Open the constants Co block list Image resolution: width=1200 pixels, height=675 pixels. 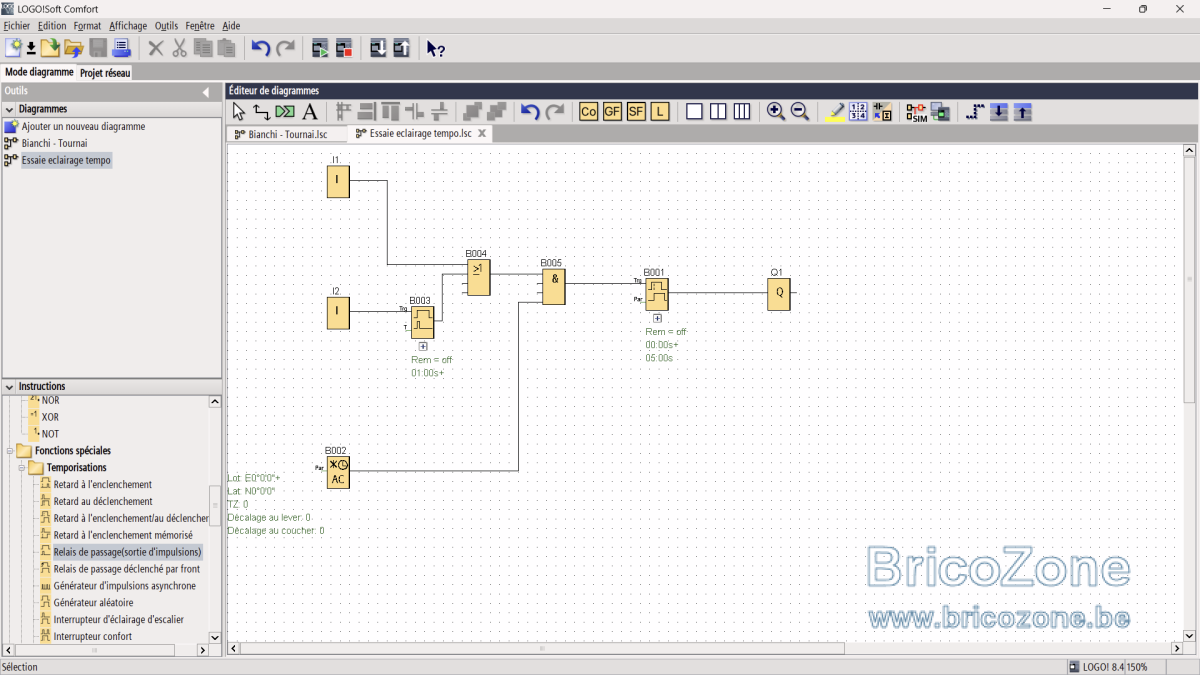[x=588, y=112]
